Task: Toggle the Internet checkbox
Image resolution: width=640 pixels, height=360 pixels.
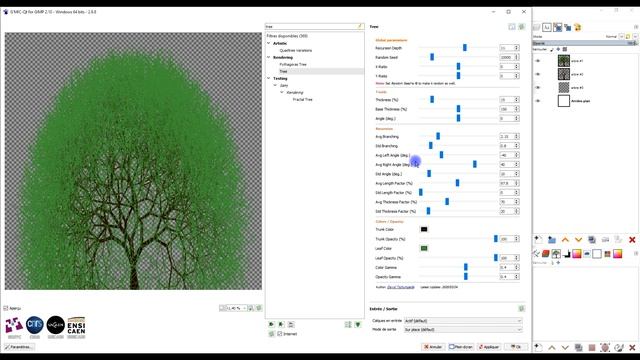Action: point(280,334)
